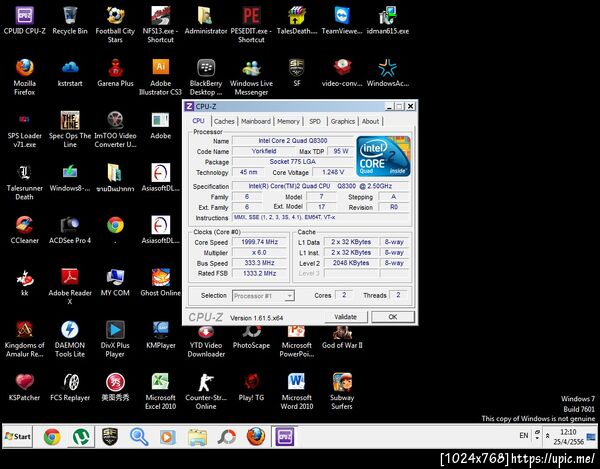Open the About tab in CPU-Z
This screenshot has height=469, width=600.
[370, 121]
